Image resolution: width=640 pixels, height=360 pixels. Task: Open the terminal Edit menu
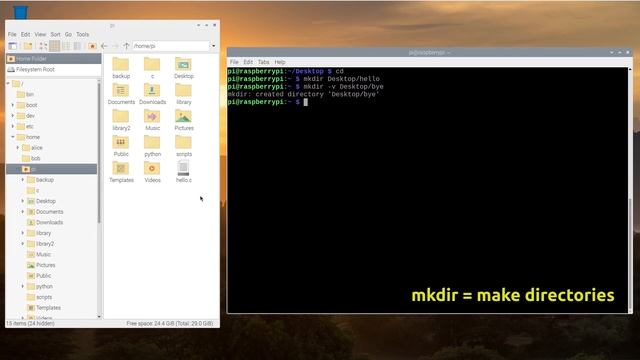[x=248, y=62]
